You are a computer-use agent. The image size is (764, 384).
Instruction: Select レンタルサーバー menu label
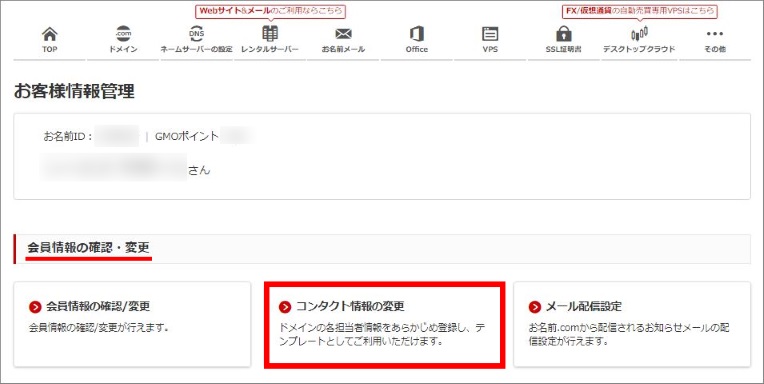(270, 49)
